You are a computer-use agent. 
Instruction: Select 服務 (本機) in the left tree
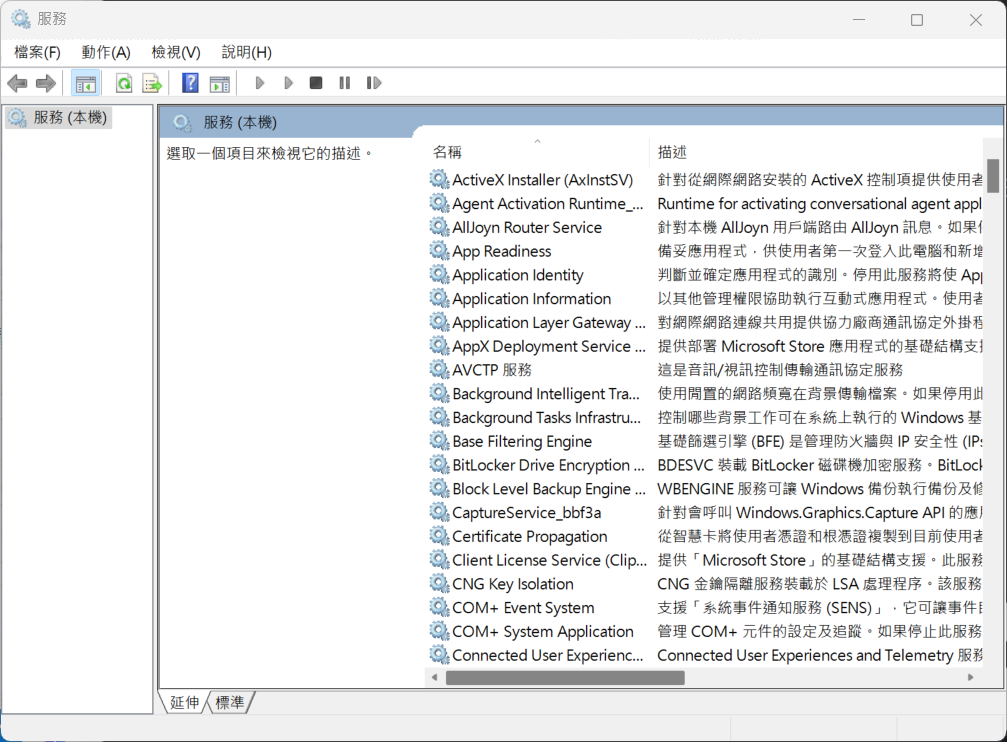coord(58,118)
